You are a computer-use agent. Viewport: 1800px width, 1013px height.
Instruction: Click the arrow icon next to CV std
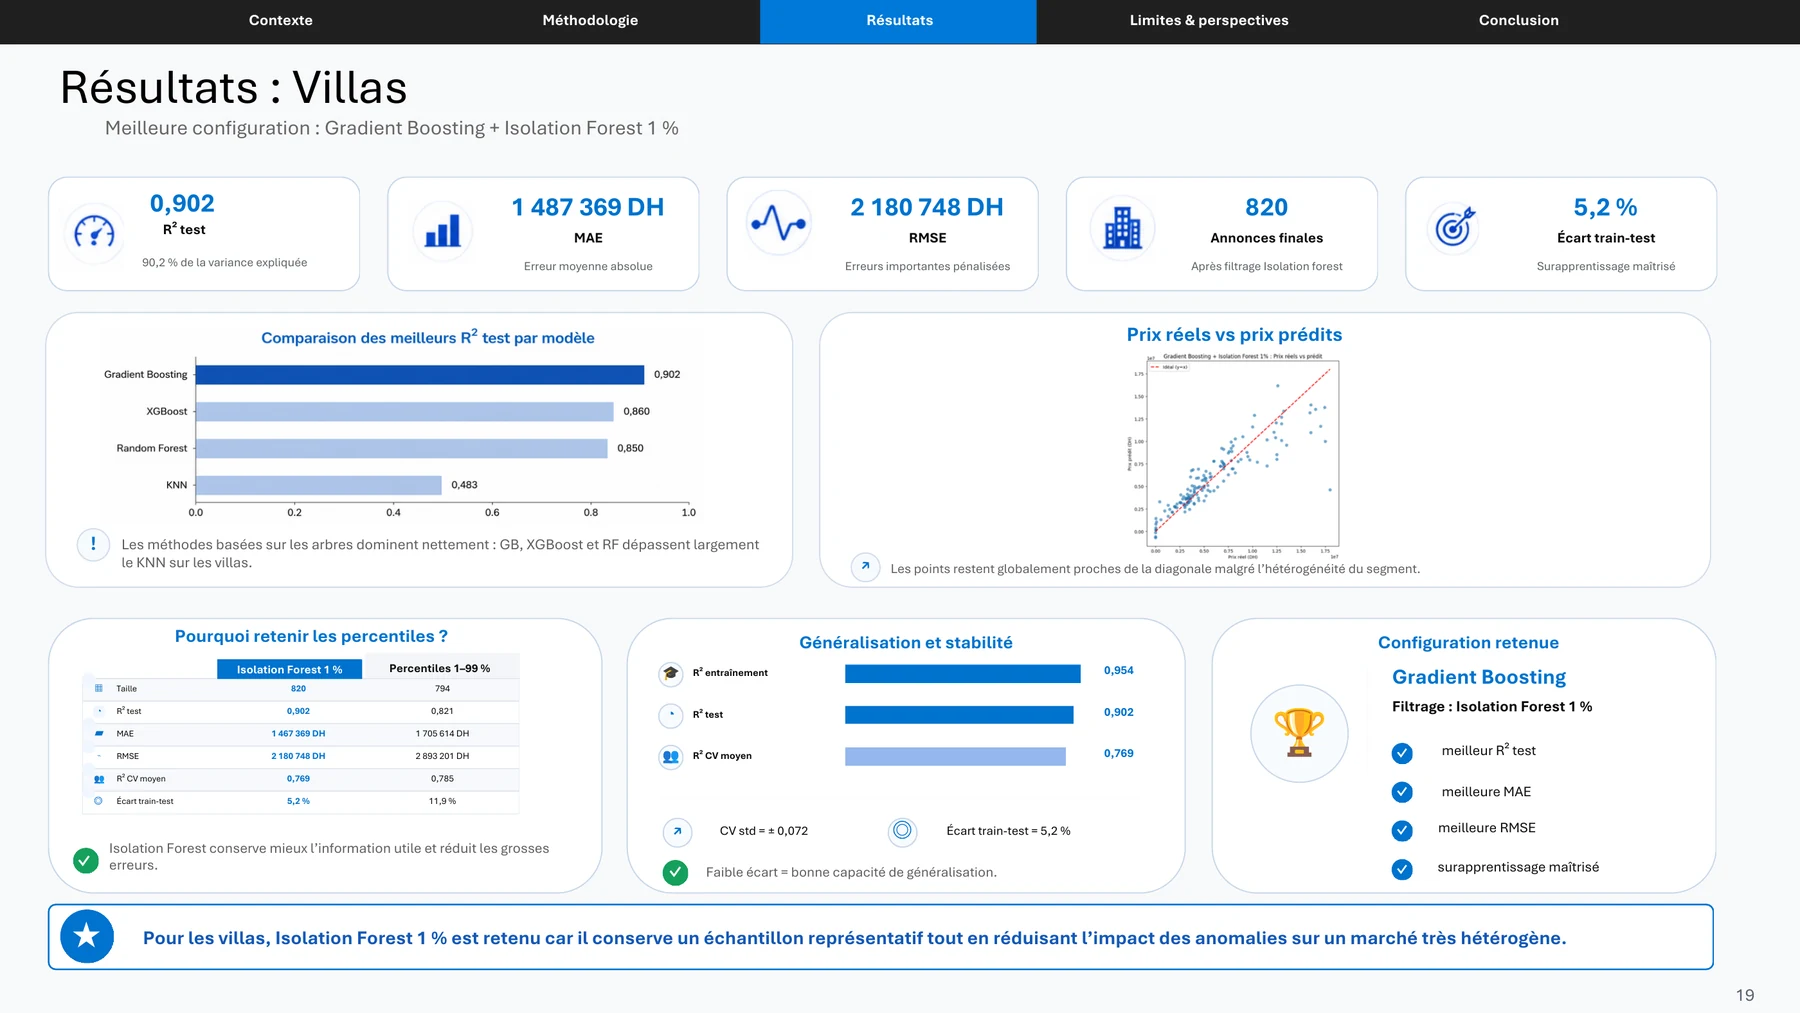tap(677, 831)
